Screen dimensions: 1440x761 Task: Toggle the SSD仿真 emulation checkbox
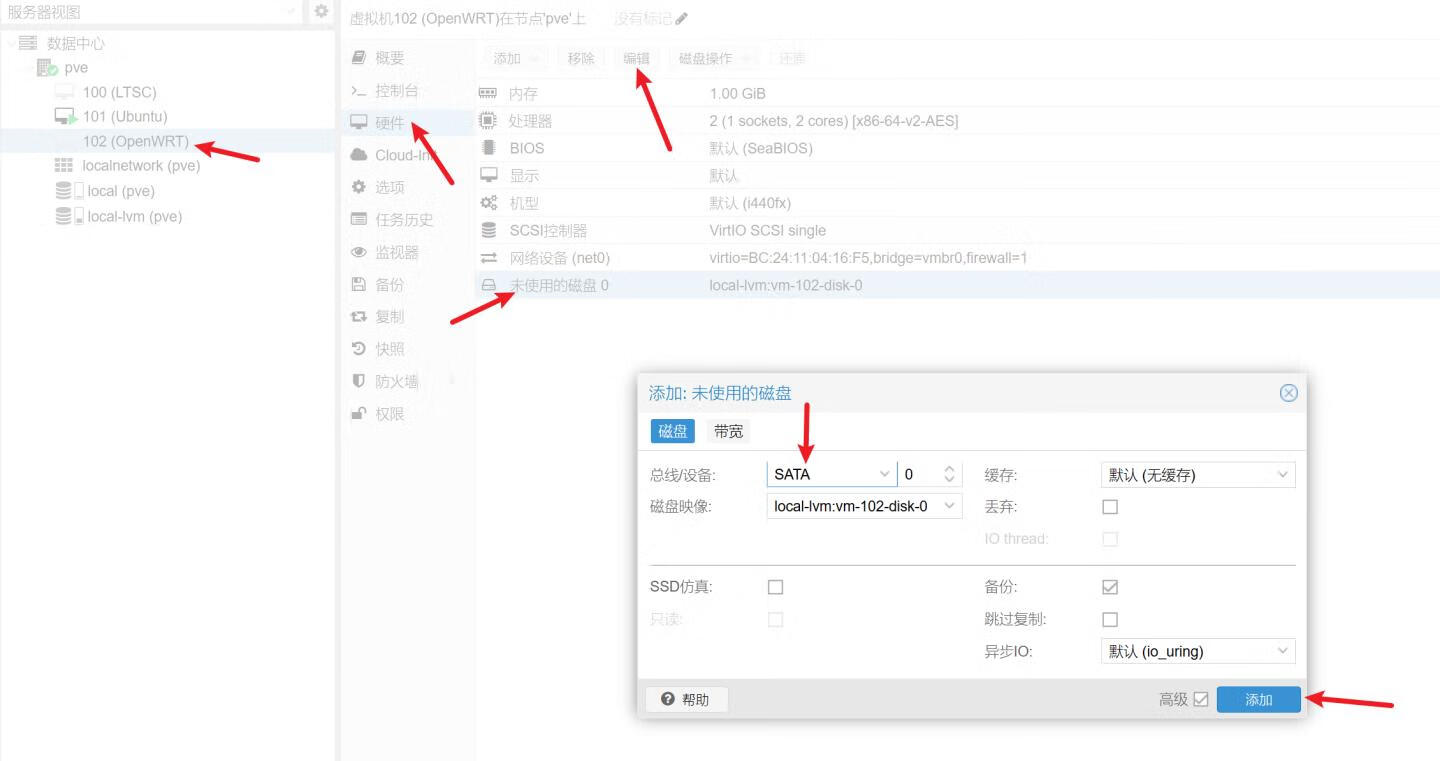point(775,587)
